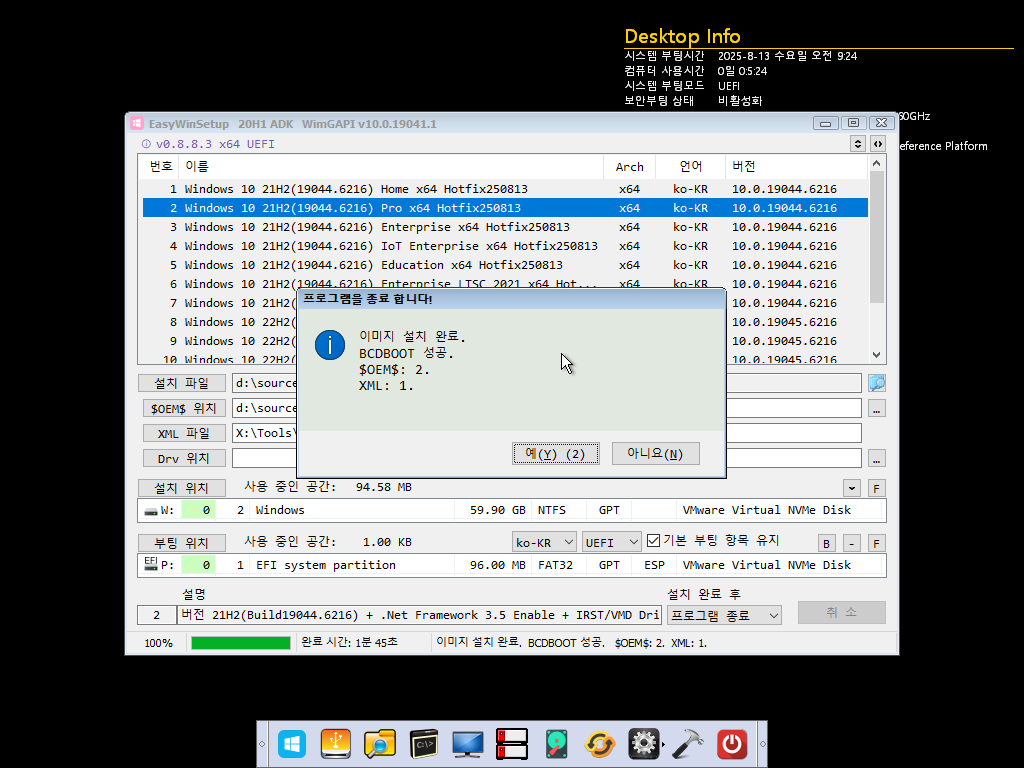The height and width of the screenshot is (768, 1024).
Task: Click the EasyWinSetup app icon in the title bar
Action: point(136,123)
